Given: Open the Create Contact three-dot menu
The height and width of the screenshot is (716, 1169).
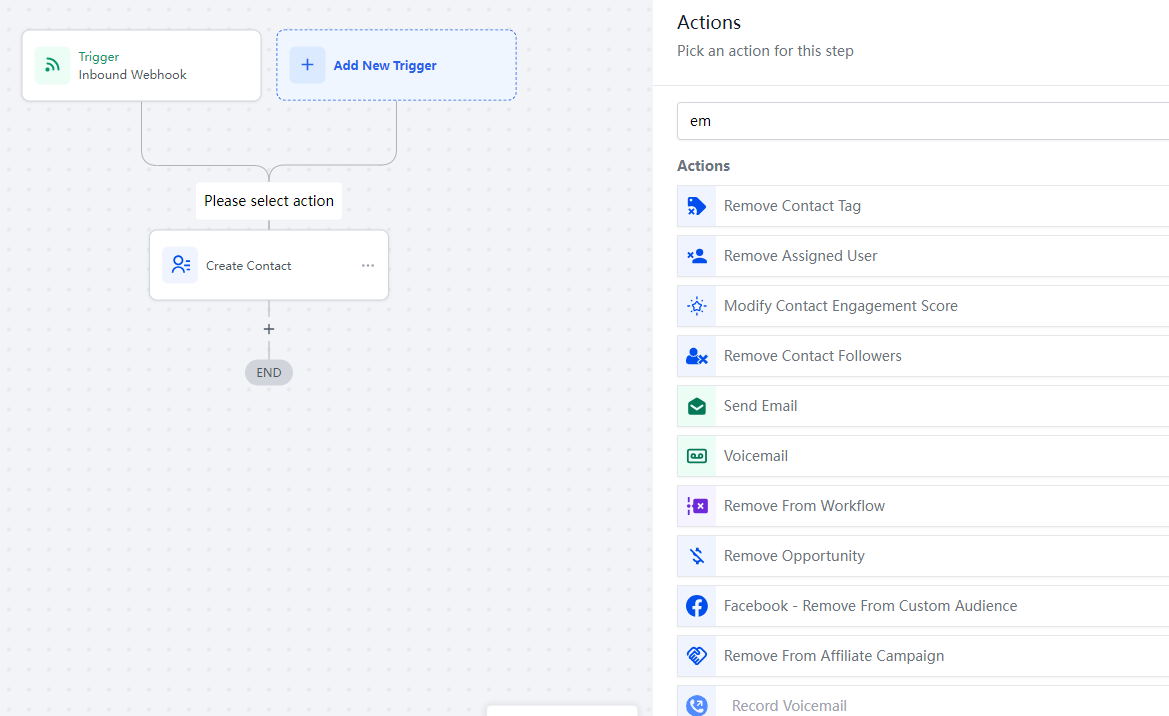Looking at the screenshot, I should 368,266.
